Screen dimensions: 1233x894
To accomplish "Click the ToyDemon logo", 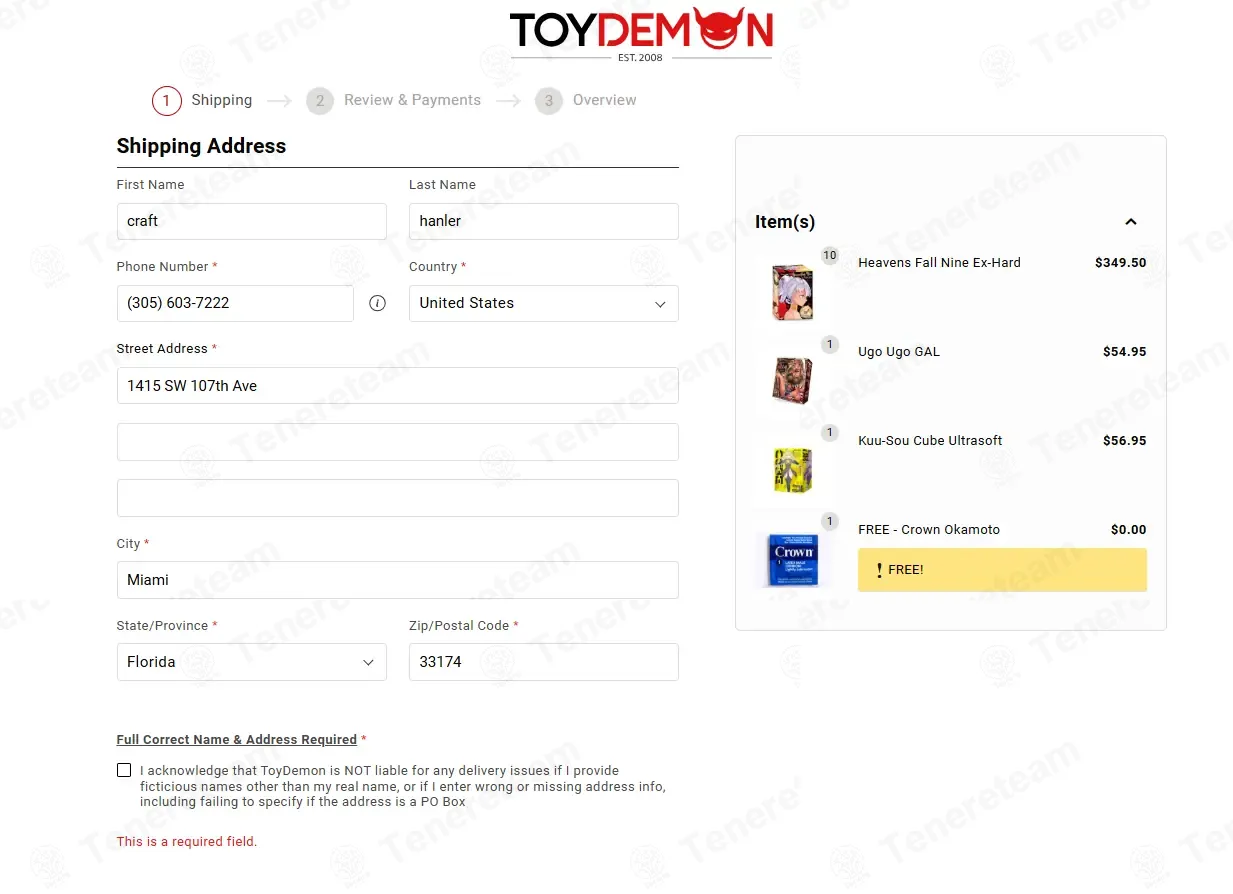I will (x=641, y=33).
